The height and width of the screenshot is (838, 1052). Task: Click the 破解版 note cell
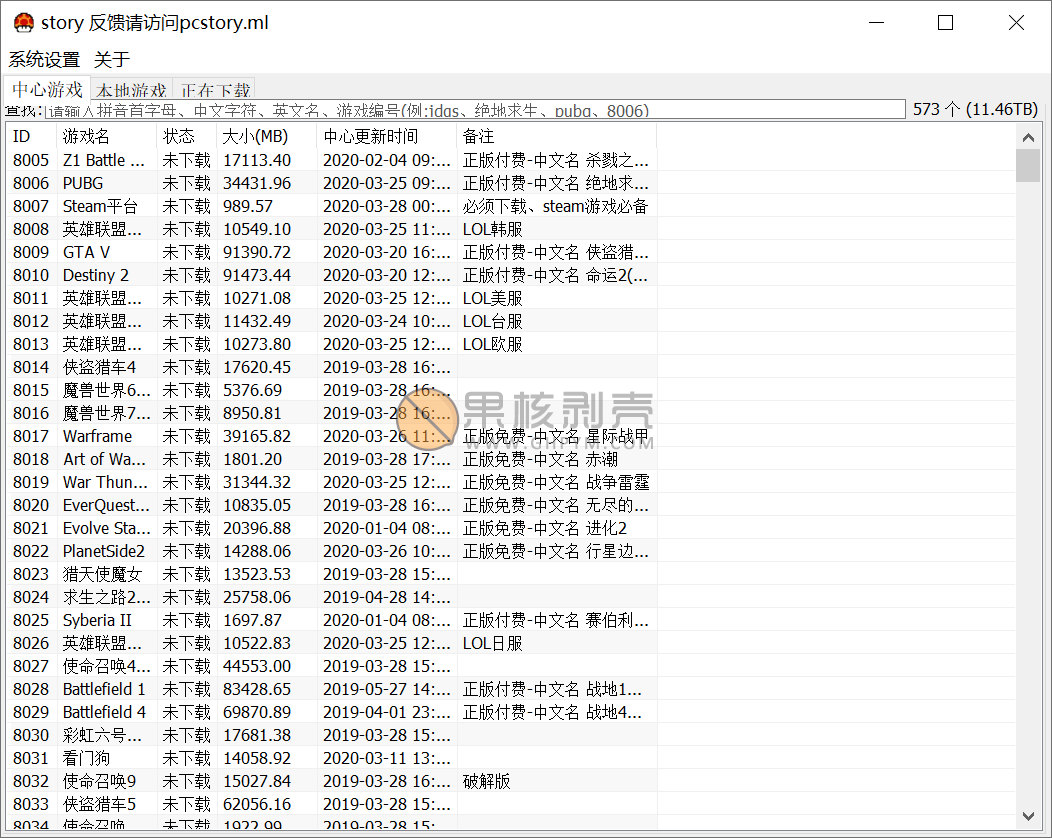tap(486, 781)
